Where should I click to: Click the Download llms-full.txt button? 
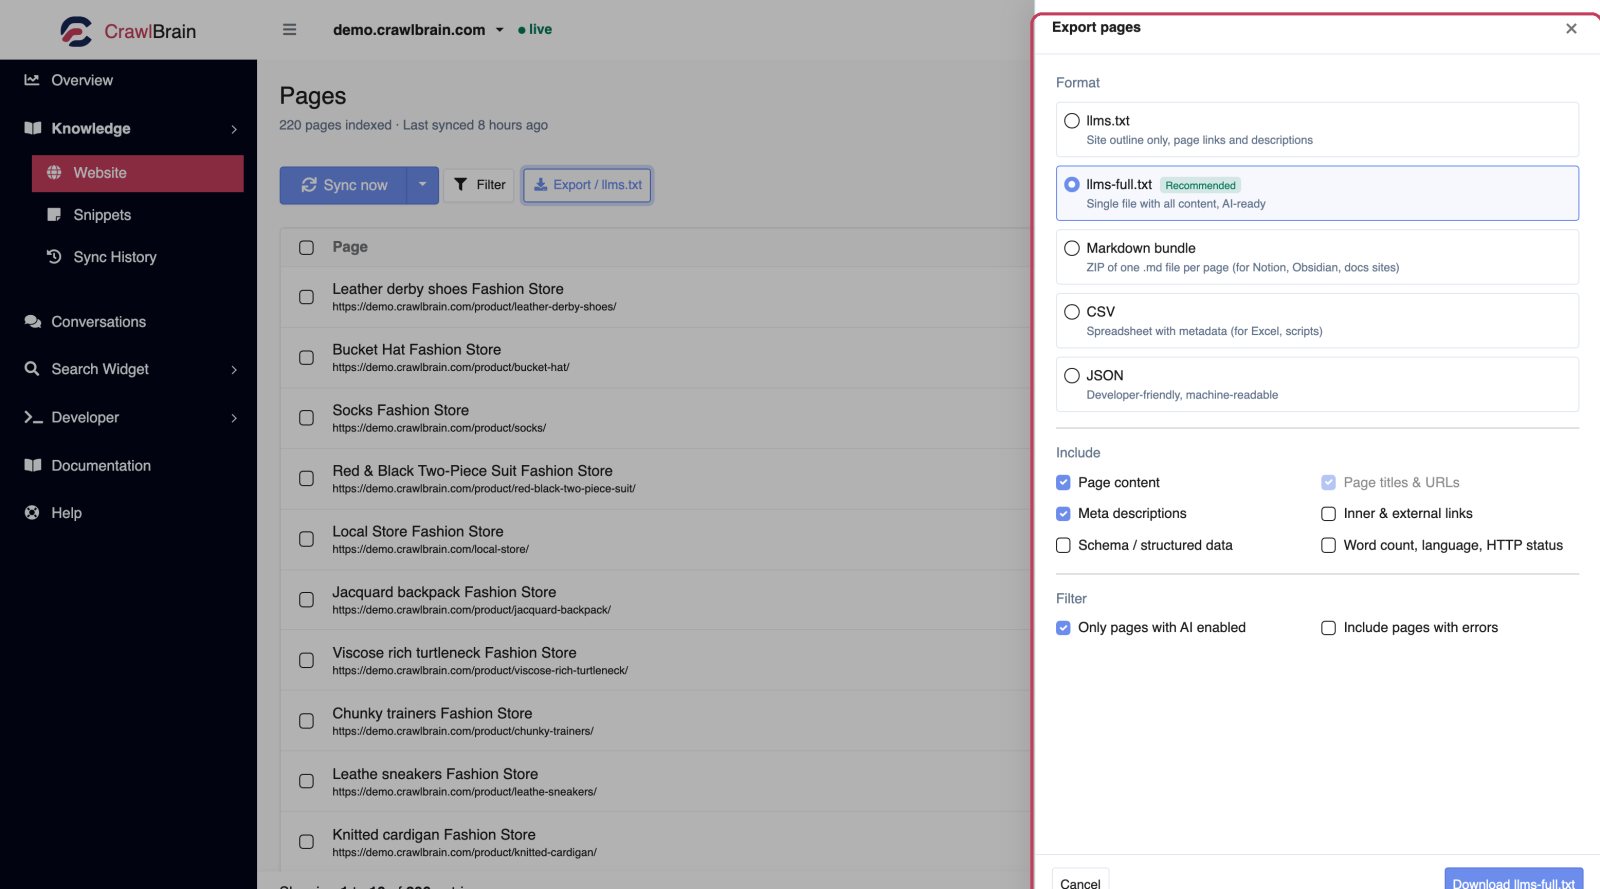(x=1514, y=880)
